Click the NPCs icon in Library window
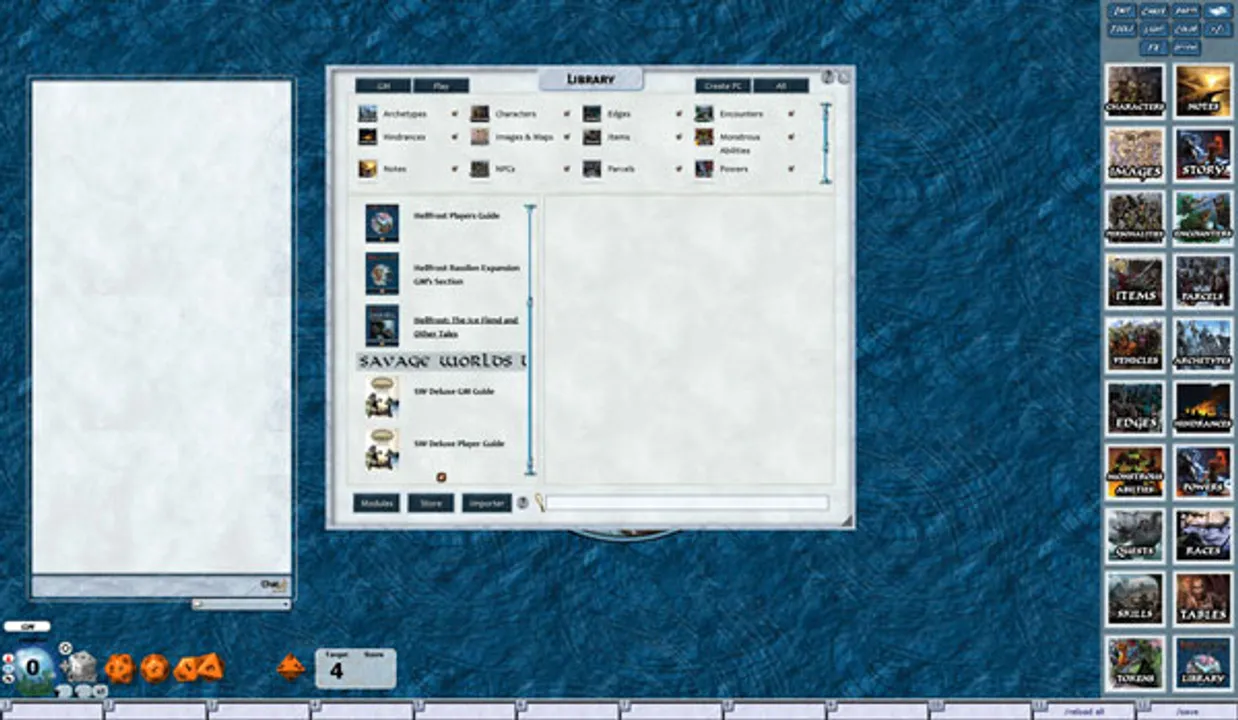The height and width of the screenshot is (720, 1238). 480,169
